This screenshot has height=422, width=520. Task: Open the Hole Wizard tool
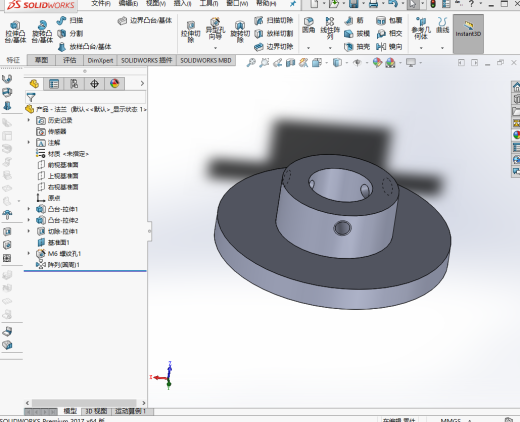tap(215, 29)
